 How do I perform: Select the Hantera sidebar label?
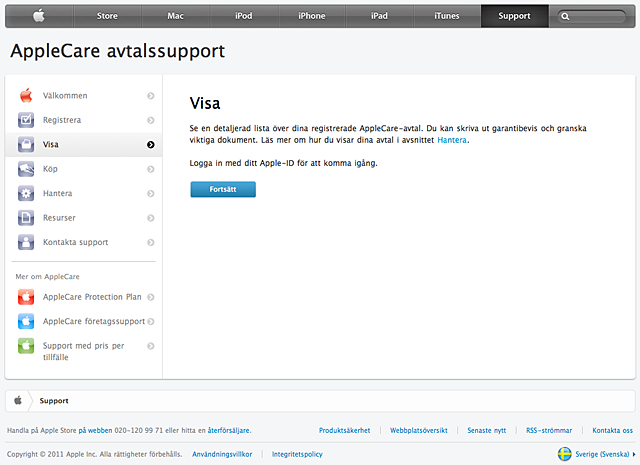58,194
